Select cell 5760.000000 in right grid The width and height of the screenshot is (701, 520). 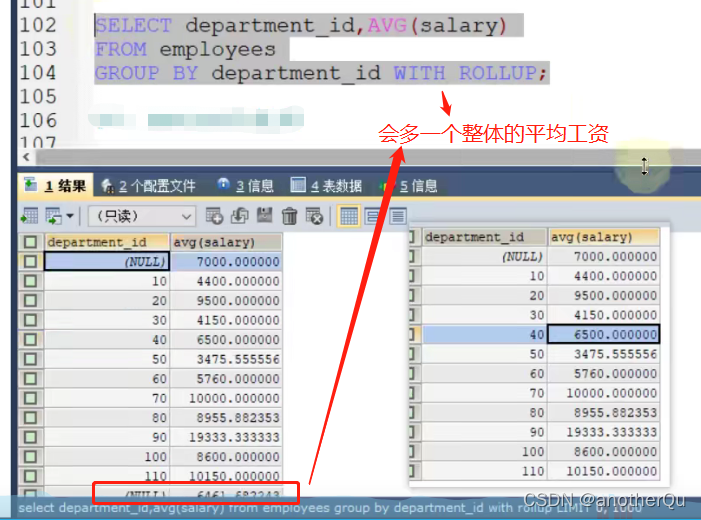pyautogui.click(x=604, y=373)
